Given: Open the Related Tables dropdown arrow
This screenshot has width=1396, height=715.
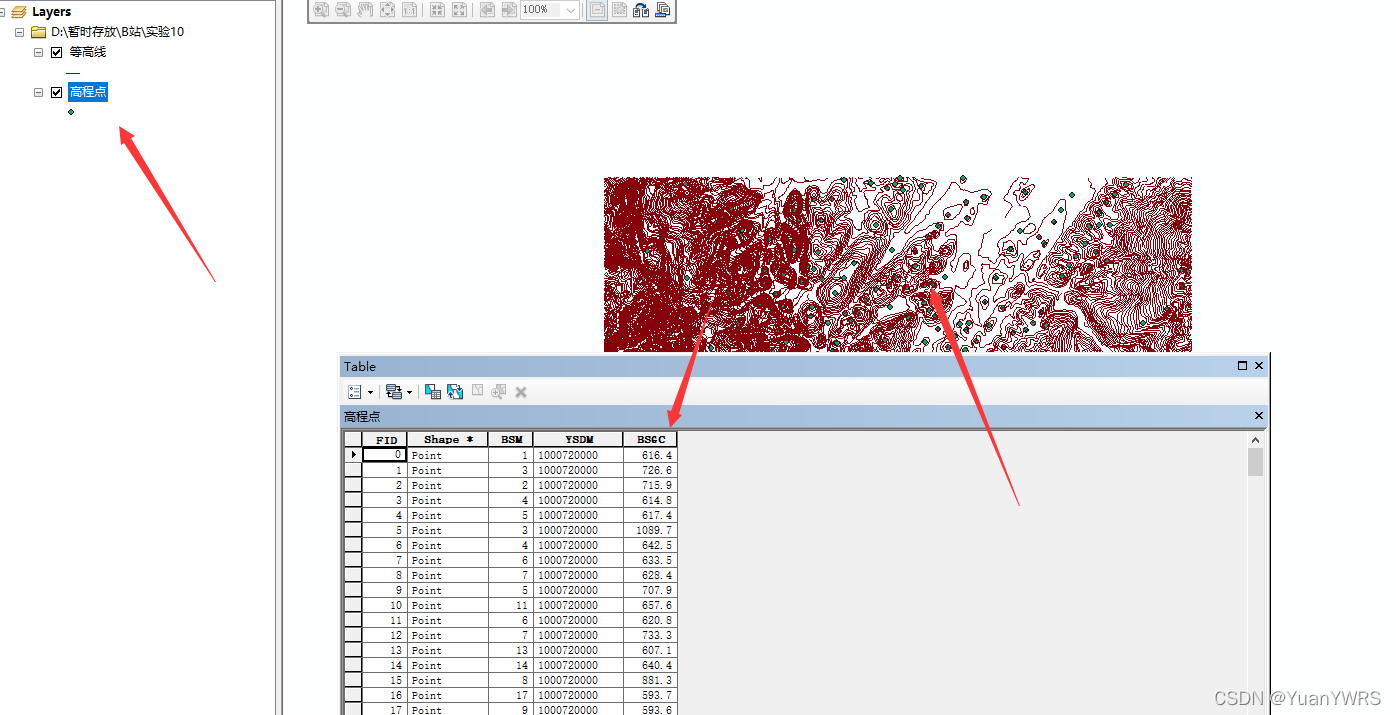Looking at the screenshot, I should [409, 392].
